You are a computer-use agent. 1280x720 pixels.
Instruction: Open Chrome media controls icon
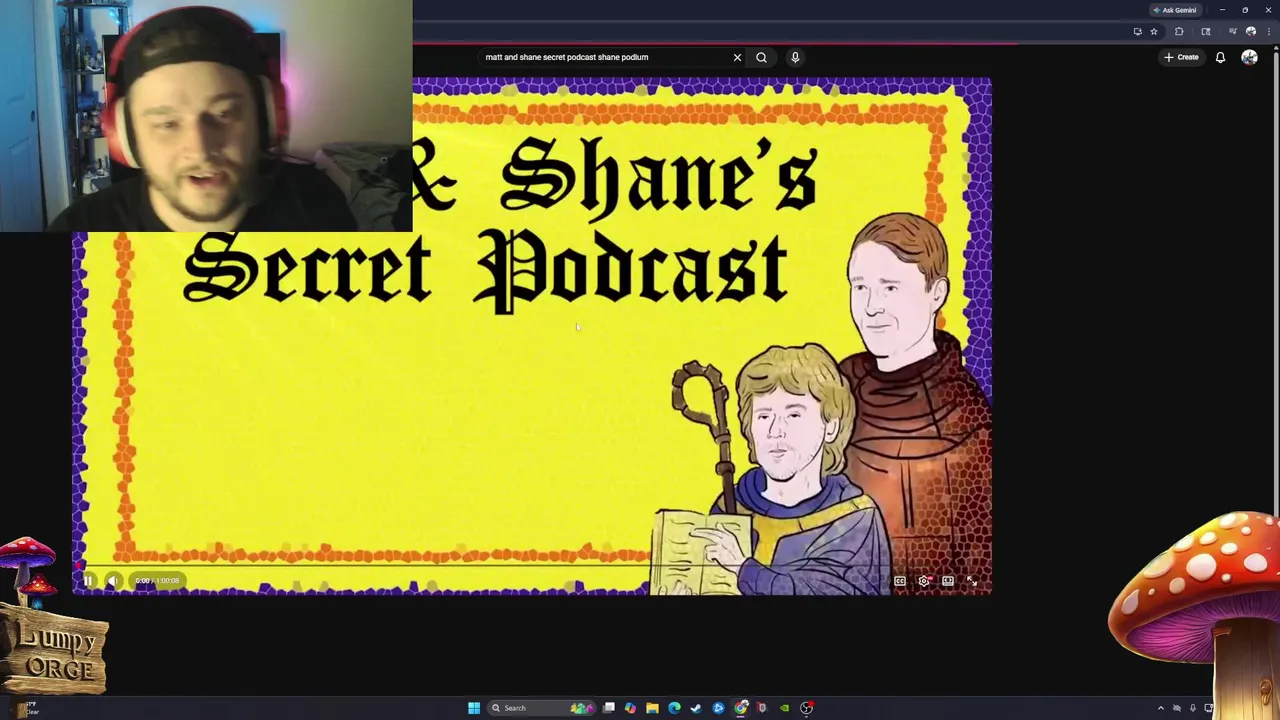tap(1233, 31)
